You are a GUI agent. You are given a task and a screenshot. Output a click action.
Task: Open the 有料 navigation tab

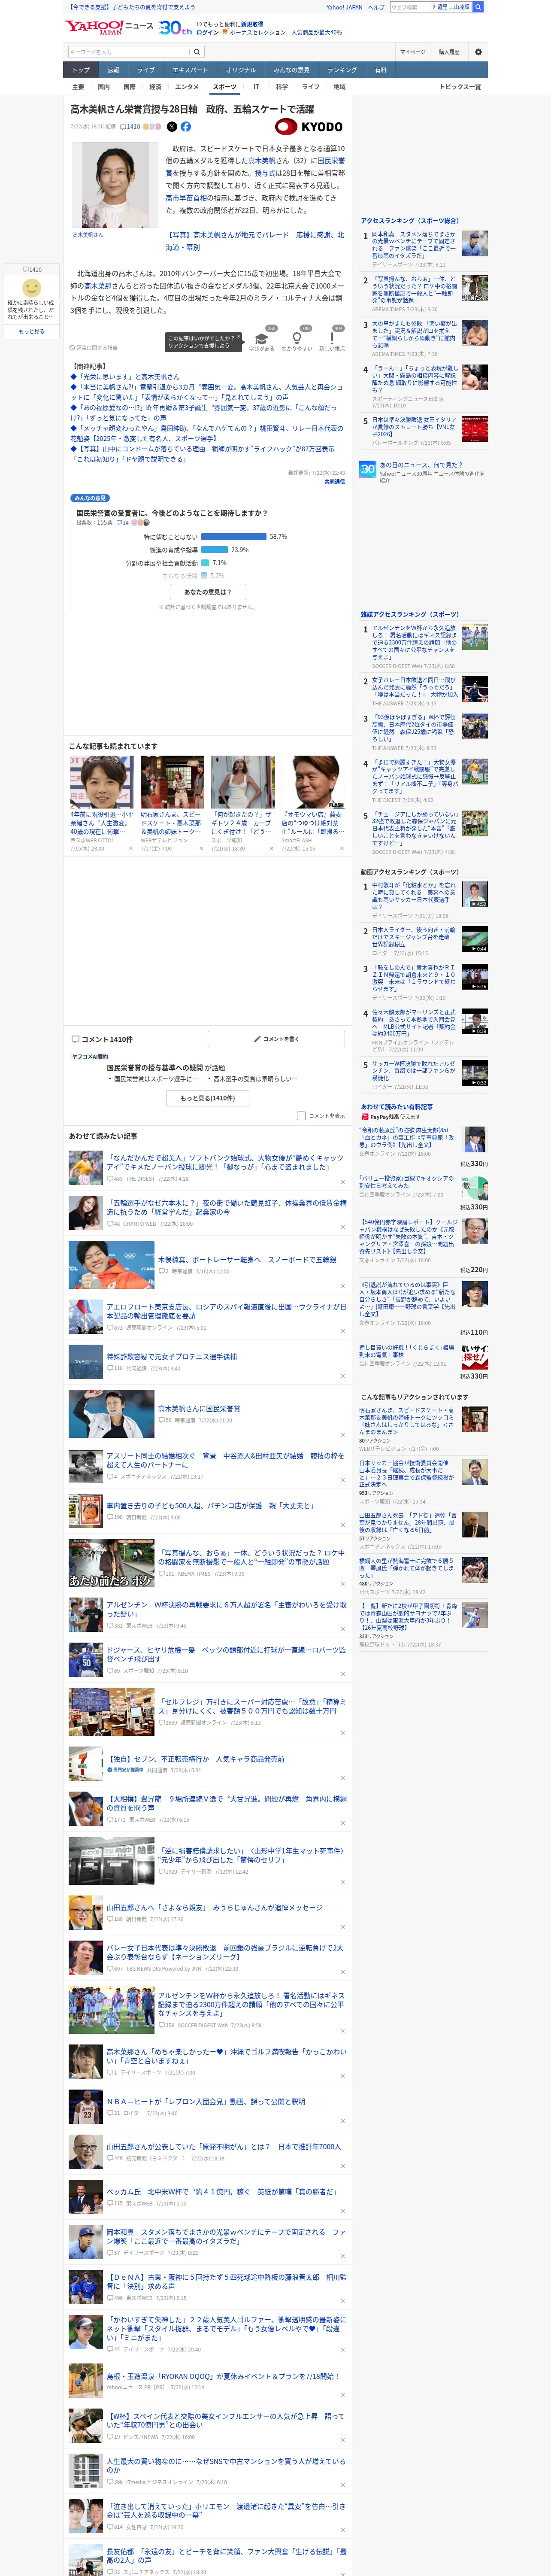pos(381,70)
